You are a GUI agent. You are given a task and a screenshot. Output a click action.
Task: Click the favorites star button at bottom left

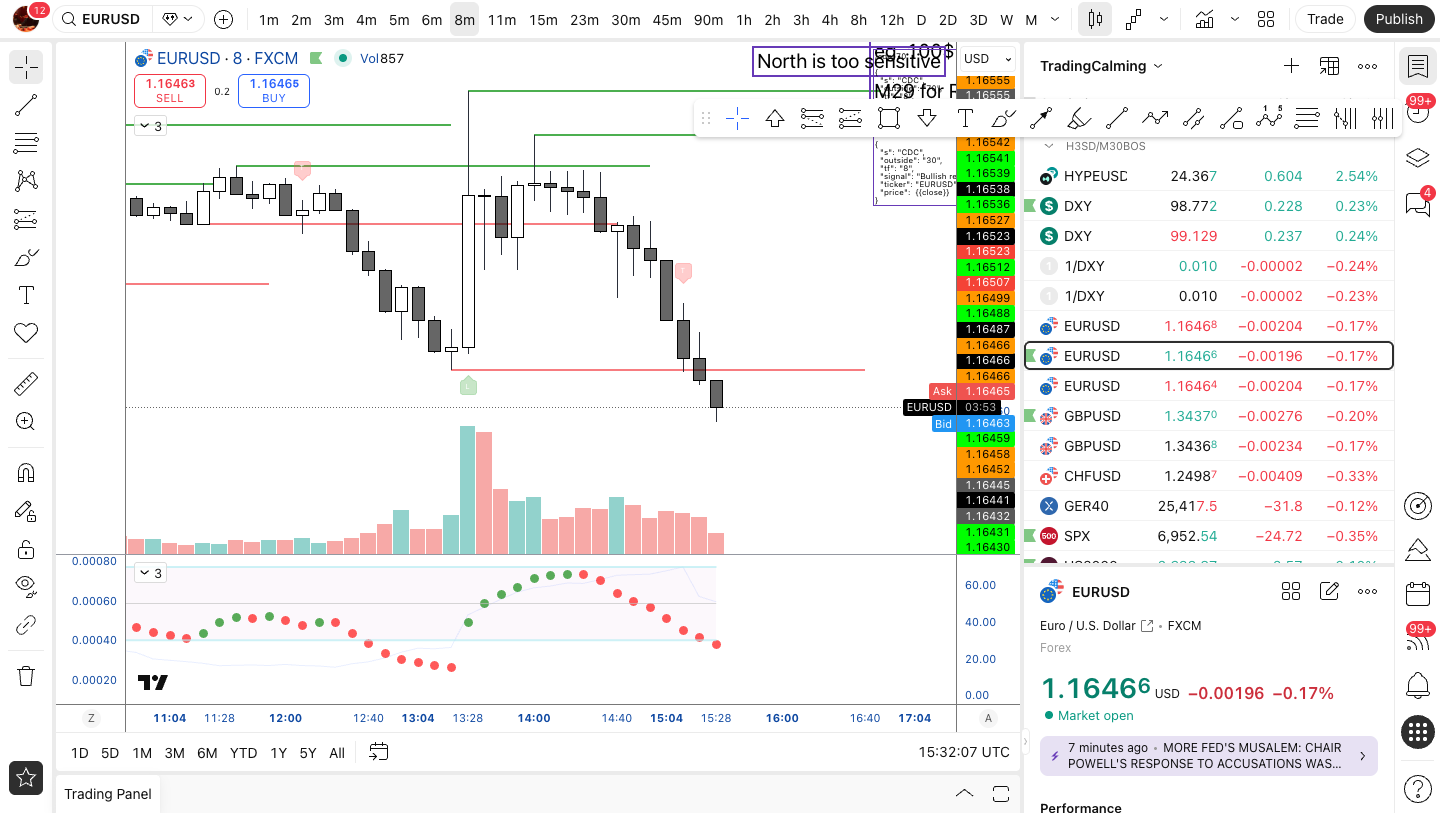[x=26, y=777]
